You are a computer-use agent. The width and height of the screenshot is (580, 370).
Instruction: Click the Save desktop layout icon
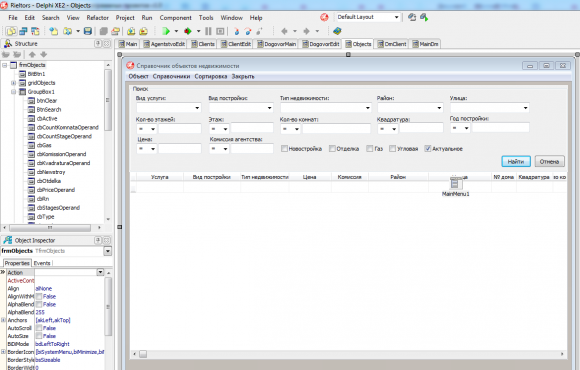412,17
